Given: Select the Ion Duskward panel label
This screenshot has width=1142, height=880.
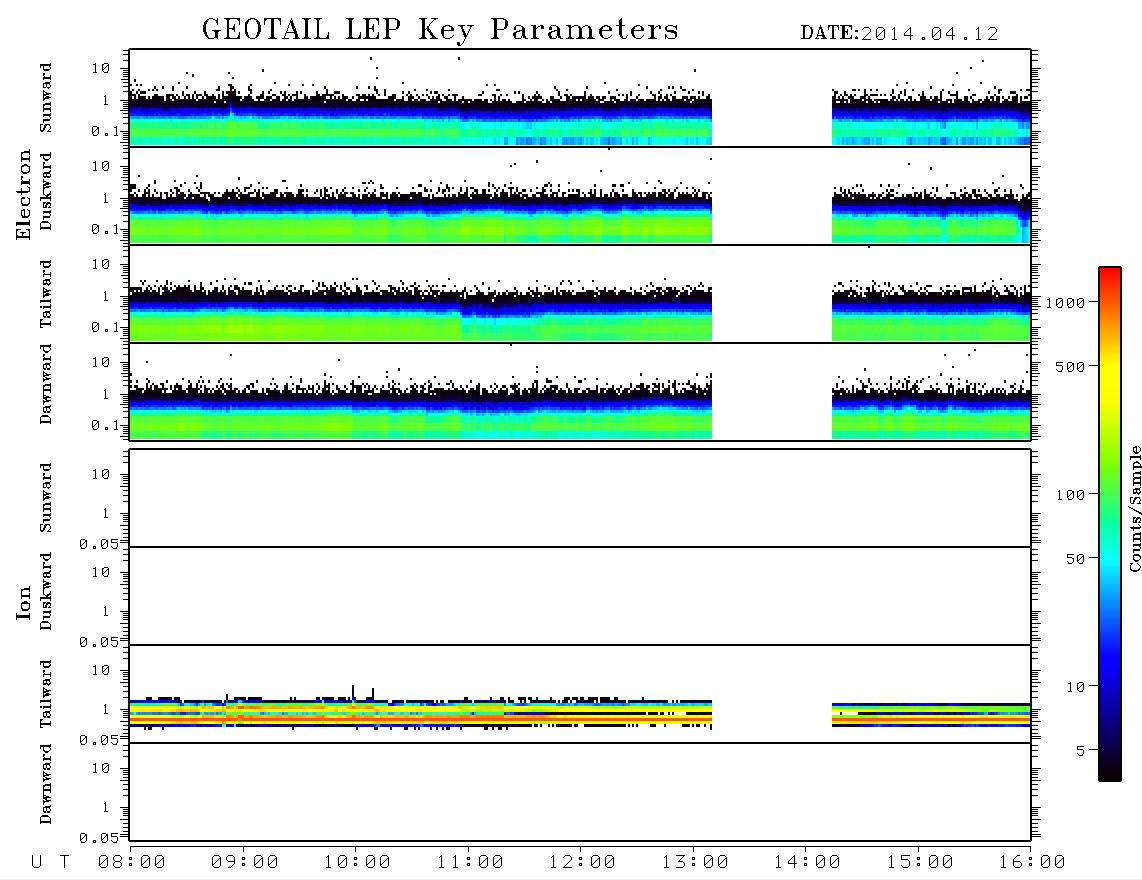Looking at the screenshot, I should (46, 591).
